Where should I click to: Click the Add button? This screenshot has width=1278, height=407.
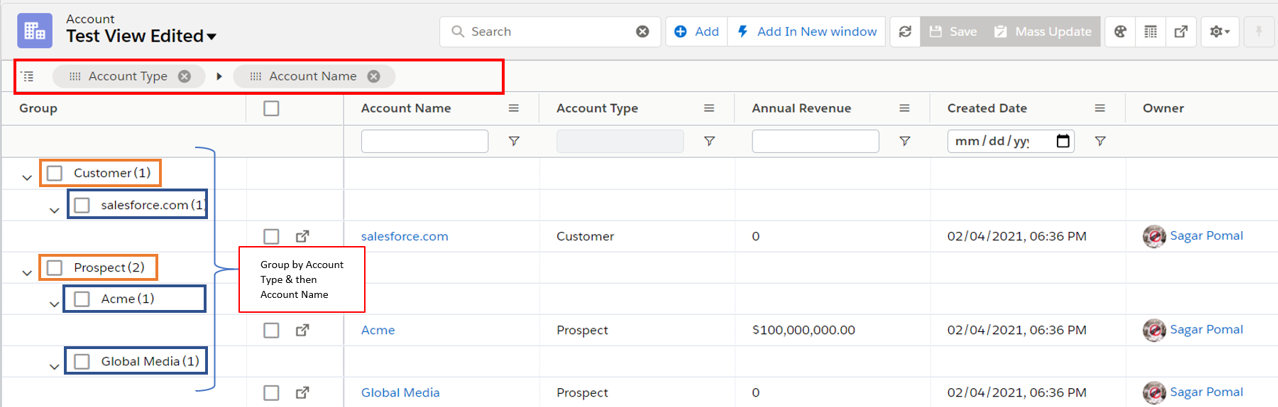[x=697, y=32]
